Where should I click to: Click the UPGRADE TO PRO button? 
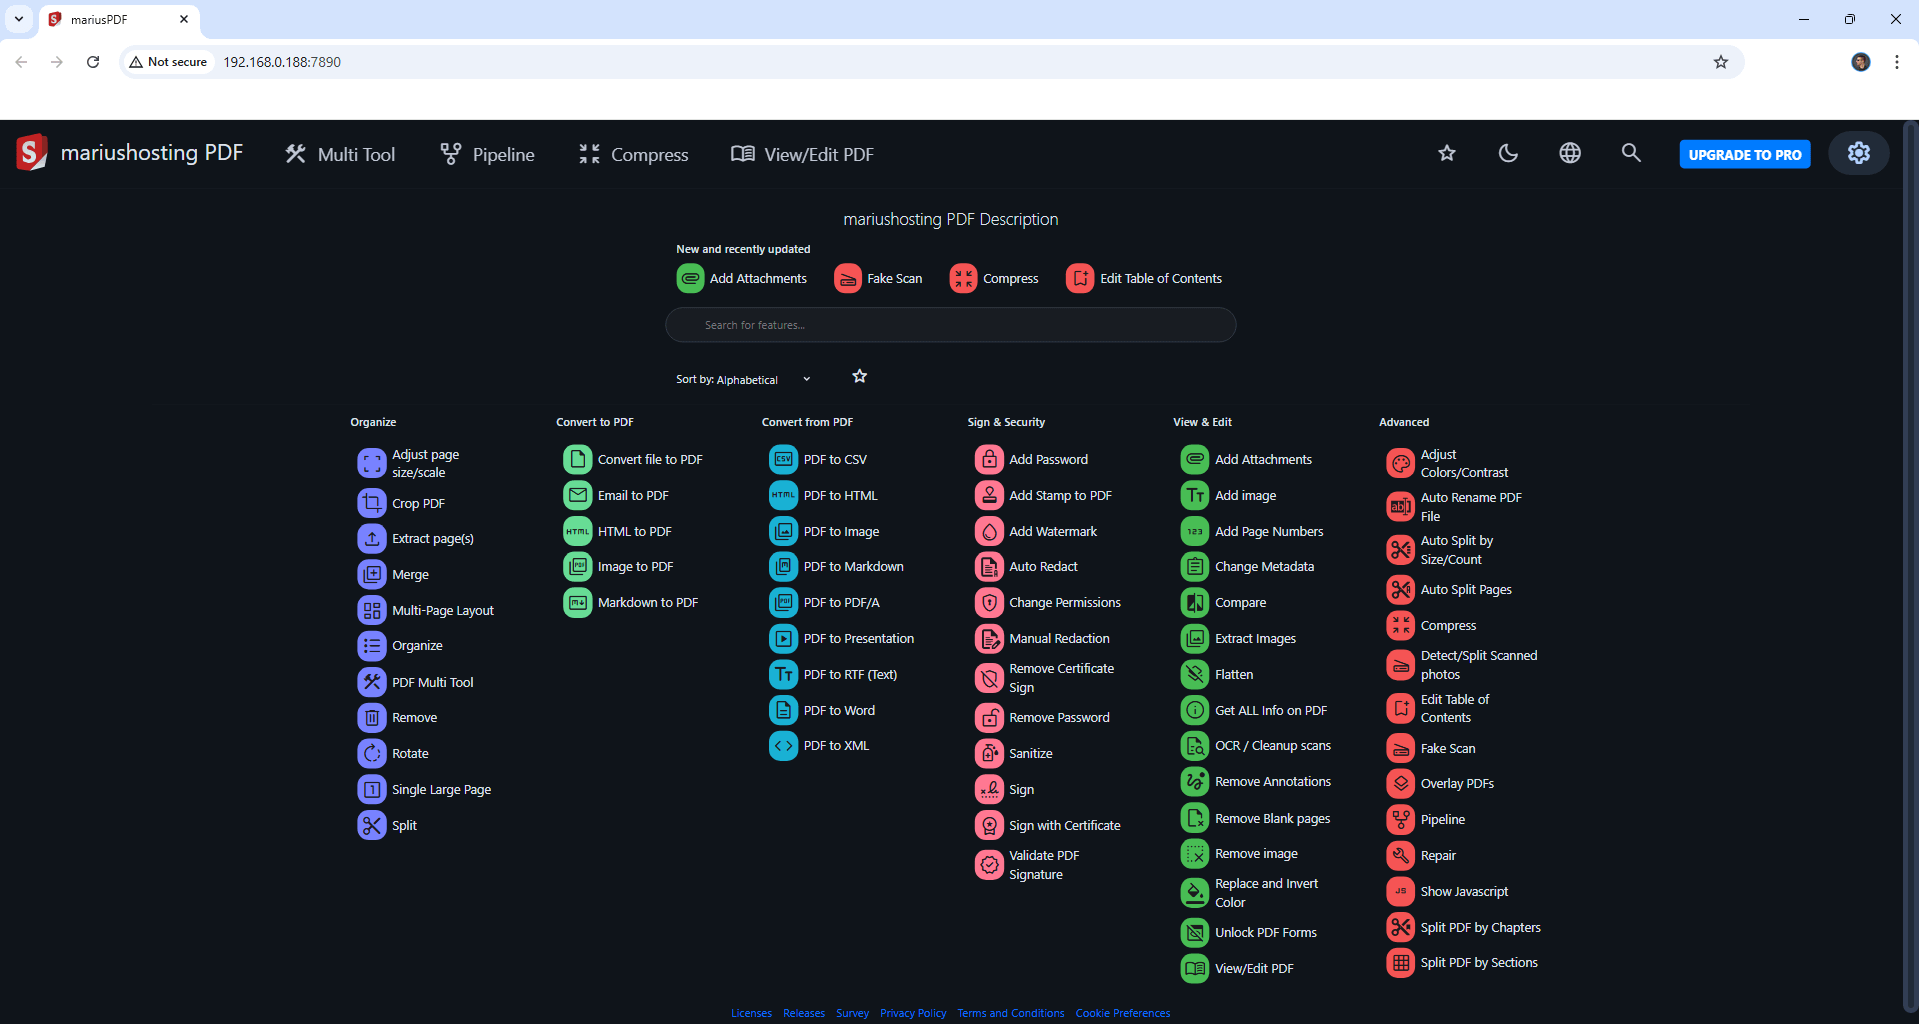click(1744, 154)
